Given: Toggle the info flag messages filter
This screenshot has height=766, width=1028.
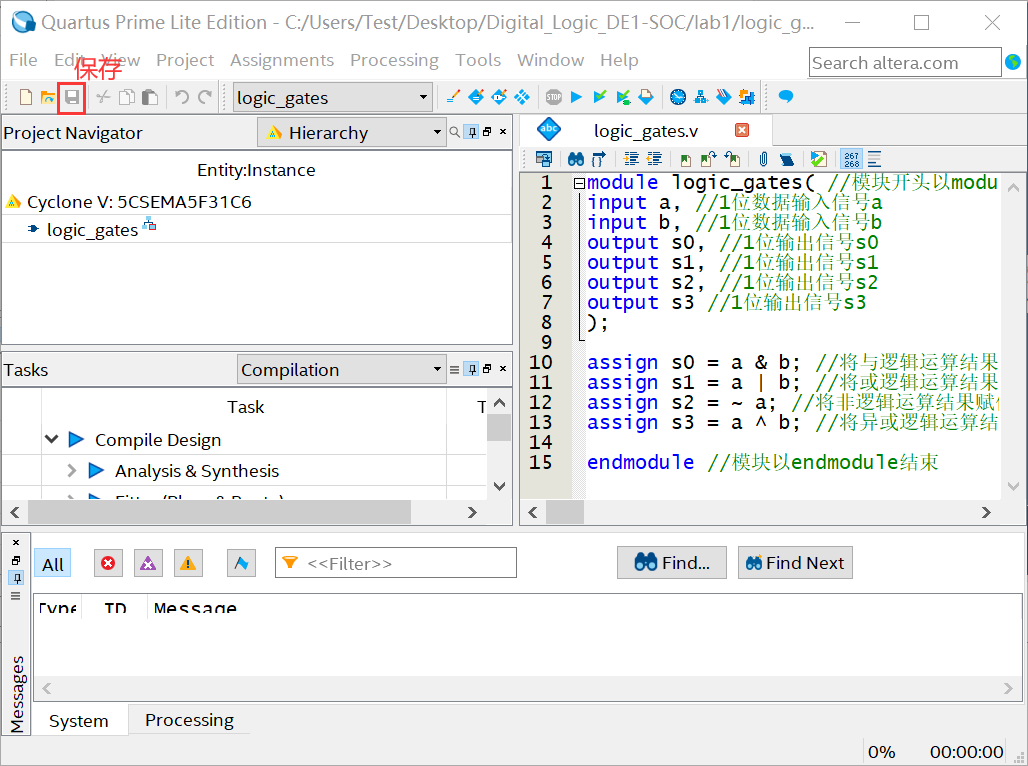Looking at the screenshot, I should (x=241, y=563).
